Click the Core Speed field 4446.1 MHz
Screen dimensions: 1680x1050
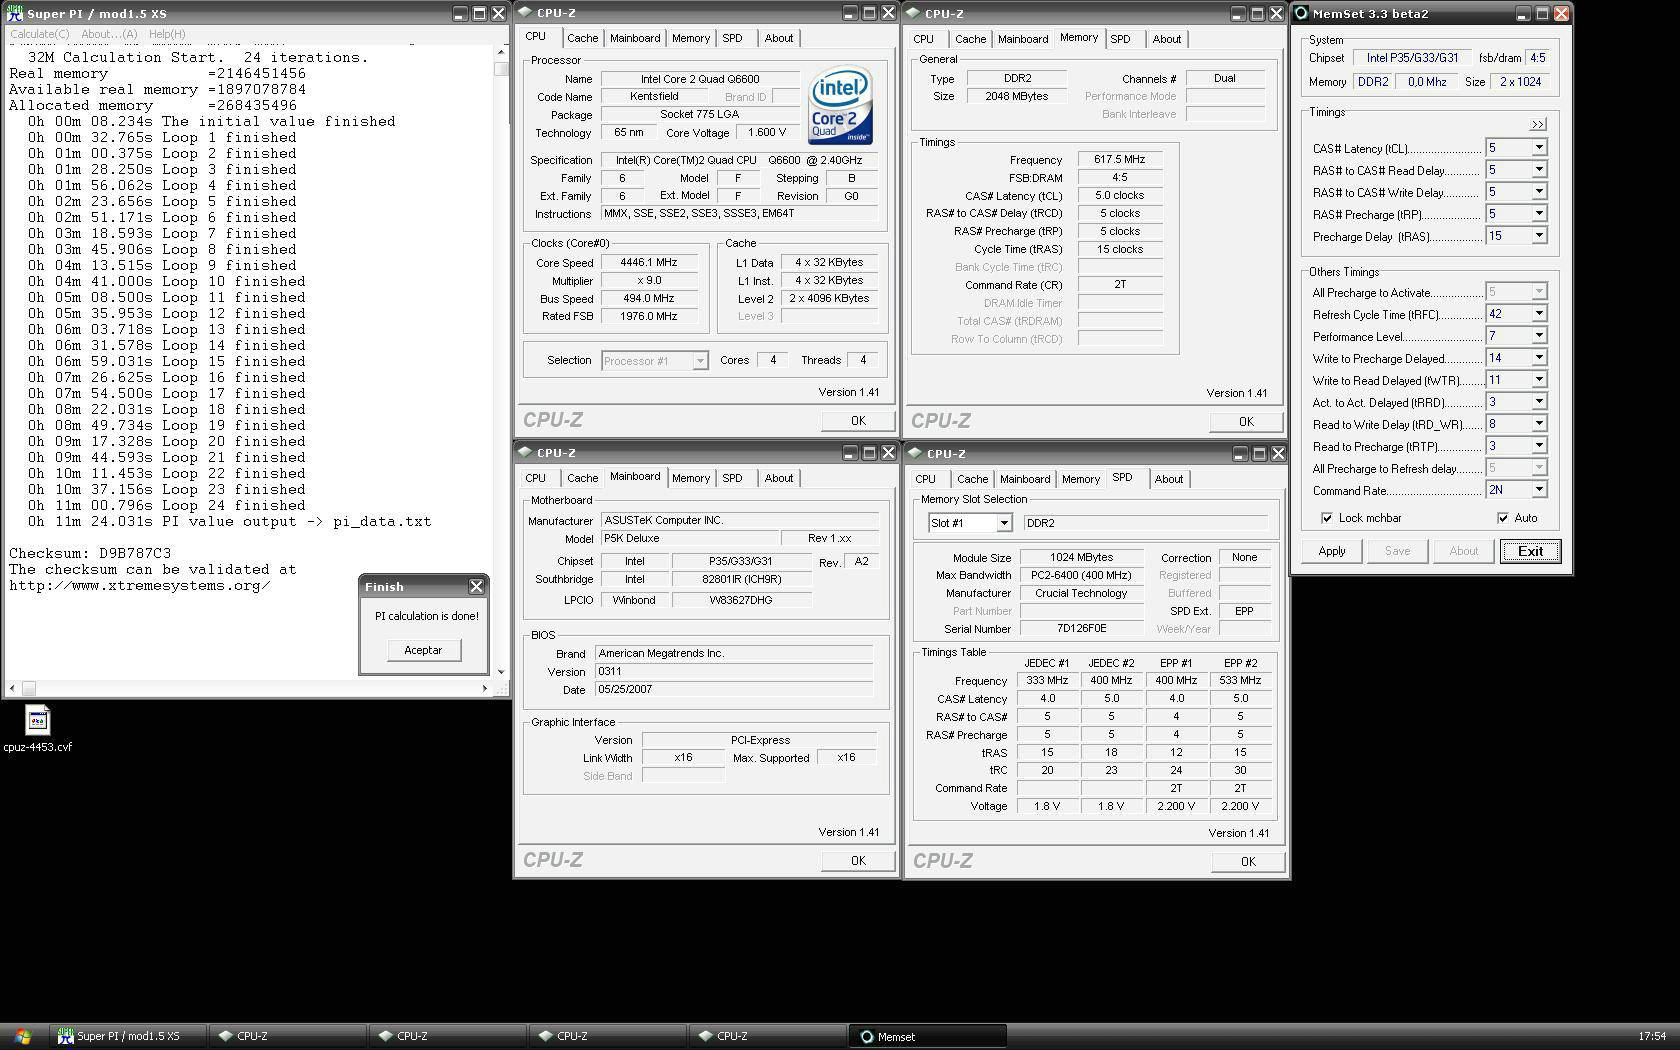648,263
